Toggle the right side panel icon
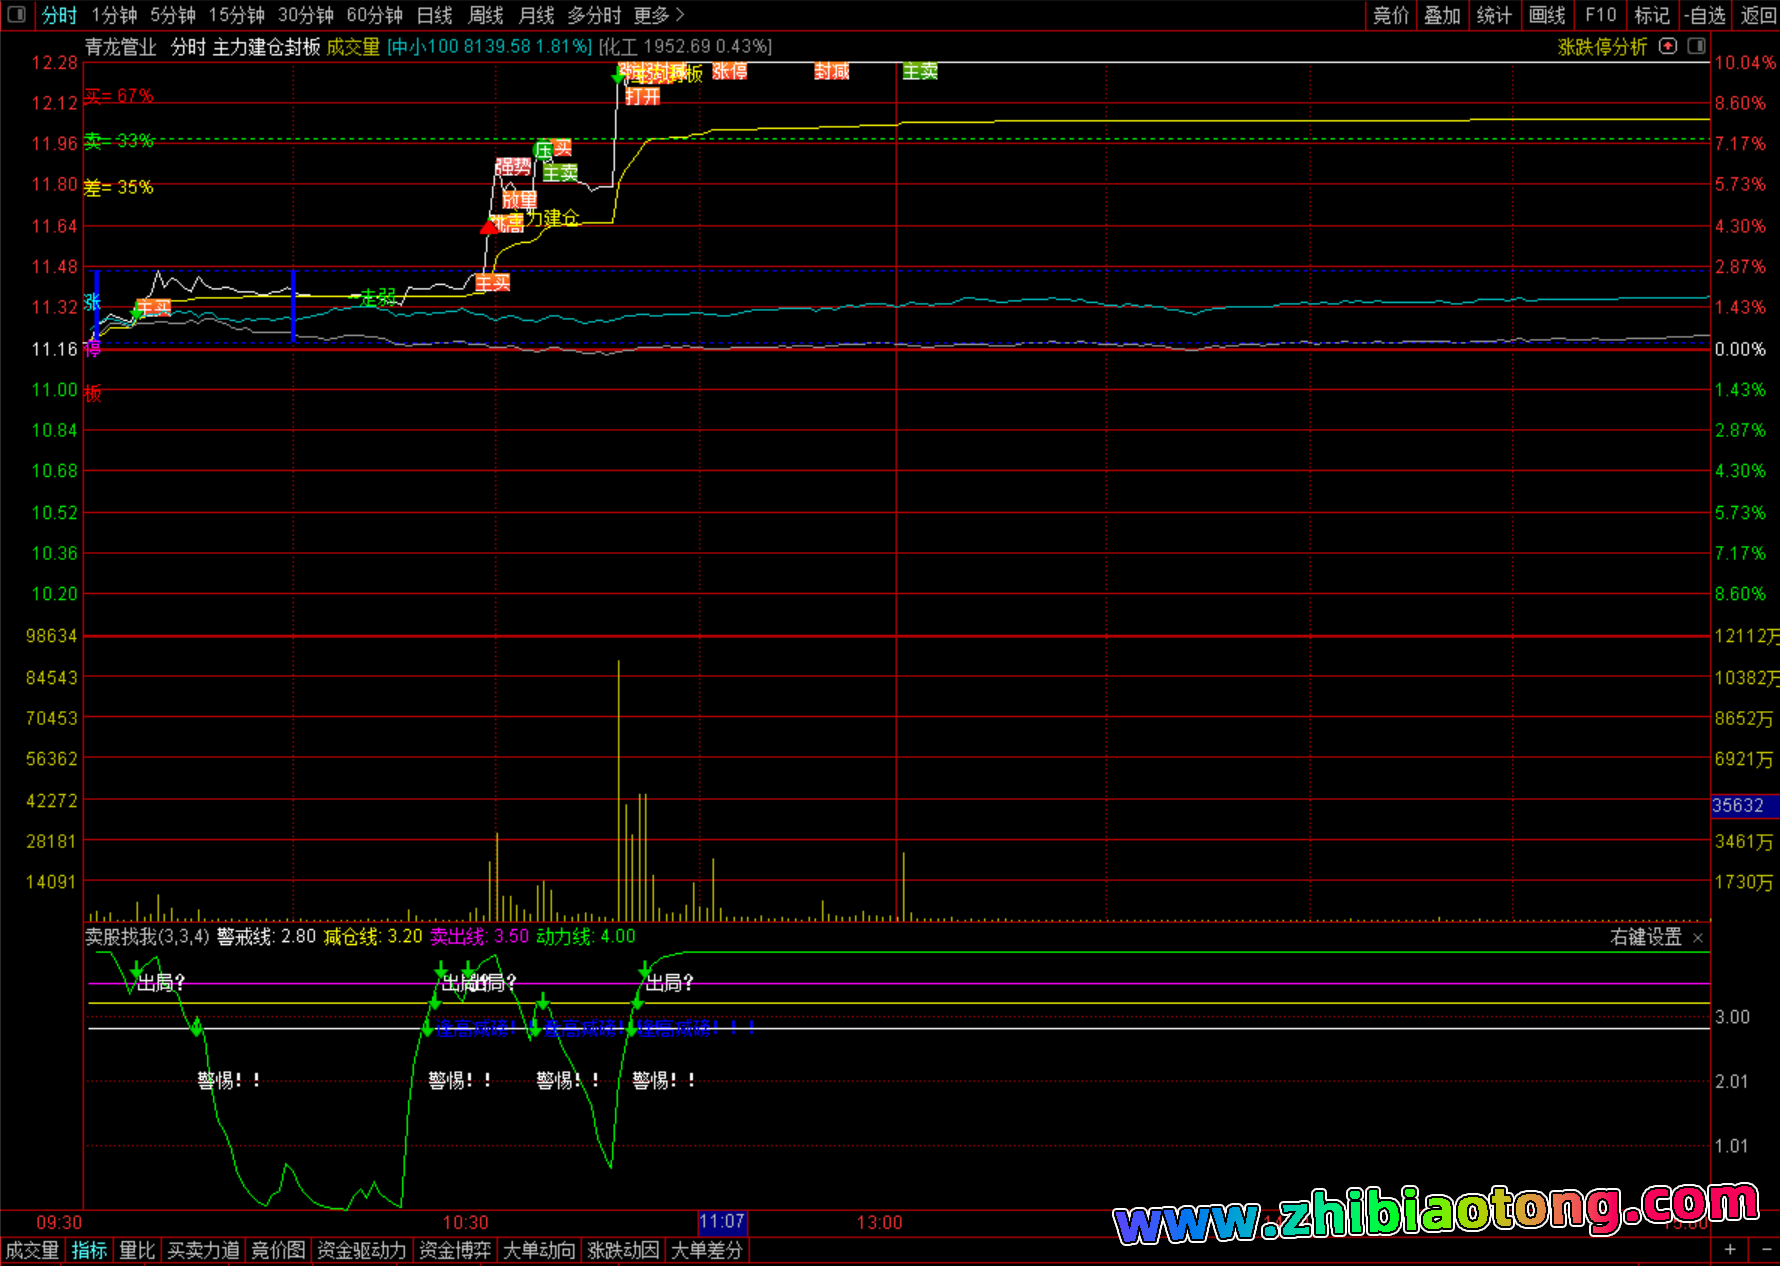Screen dimensions: 1780x1266 (x=1696, y=46)
